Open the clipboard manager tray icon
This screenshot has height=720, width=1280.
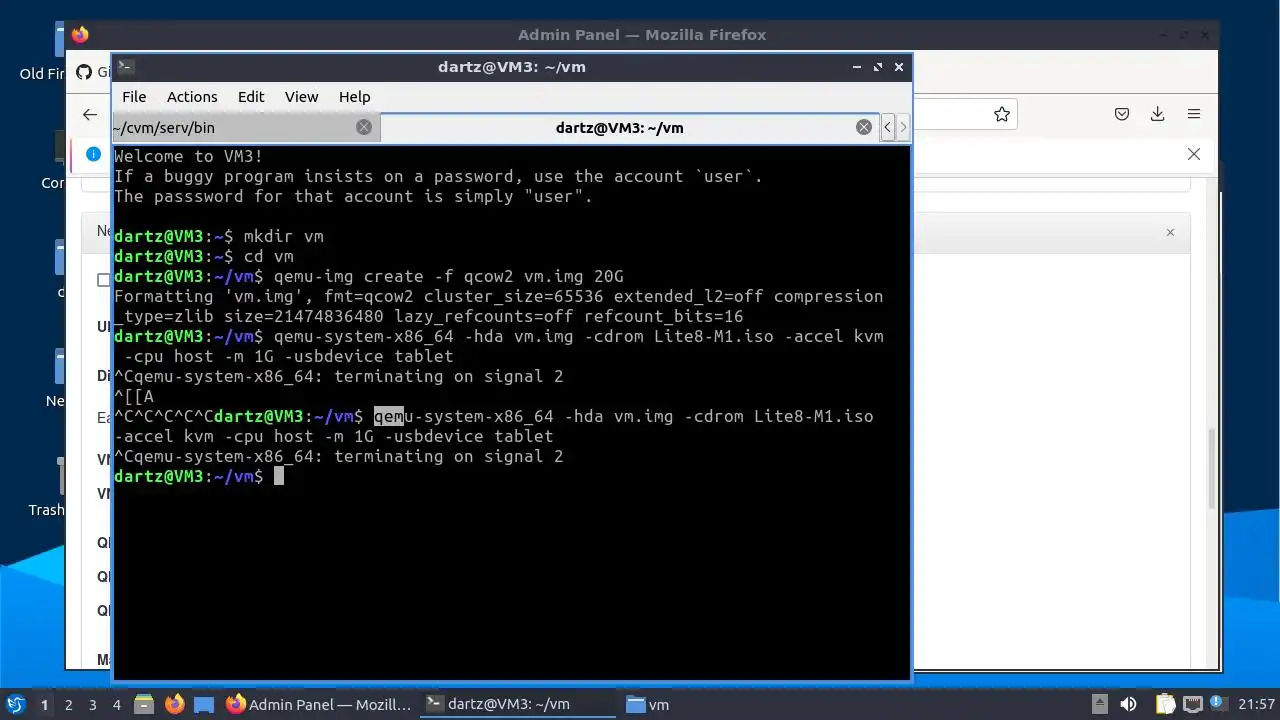(1165, 704)
